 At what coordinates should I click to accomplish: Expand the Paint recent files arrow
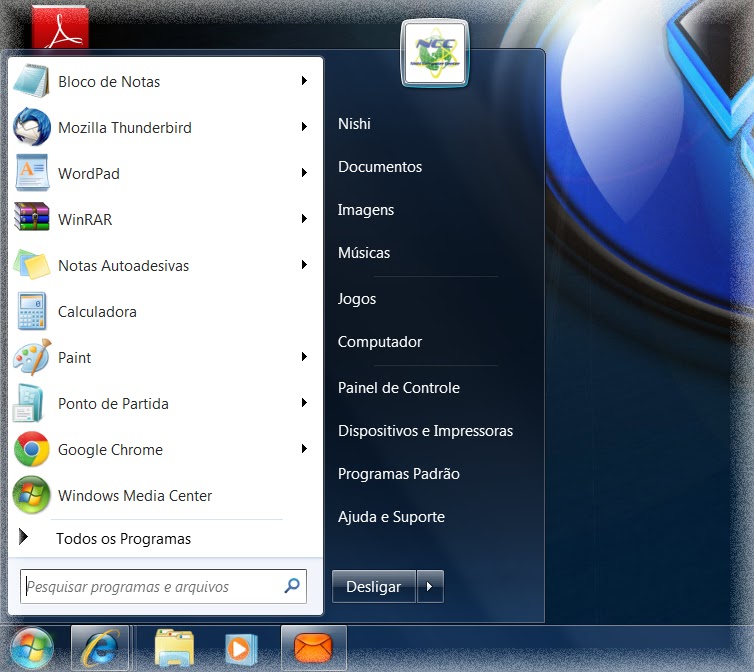304,356
